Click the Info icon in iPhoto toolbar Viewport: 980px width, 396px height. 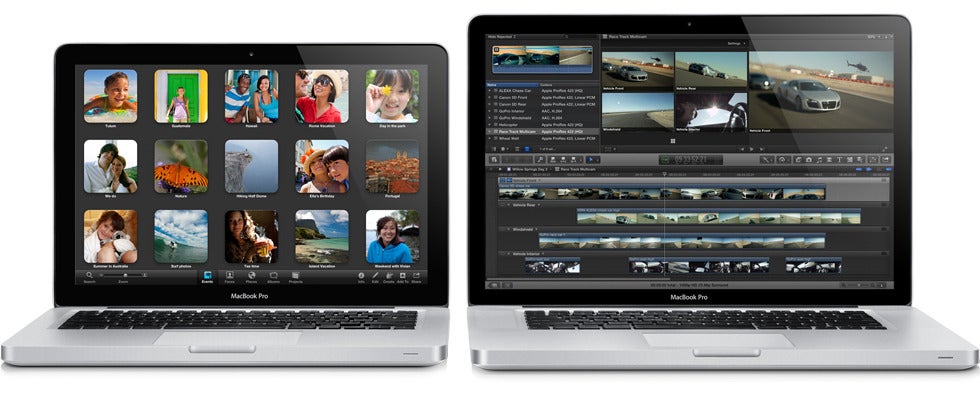[361, 275]
